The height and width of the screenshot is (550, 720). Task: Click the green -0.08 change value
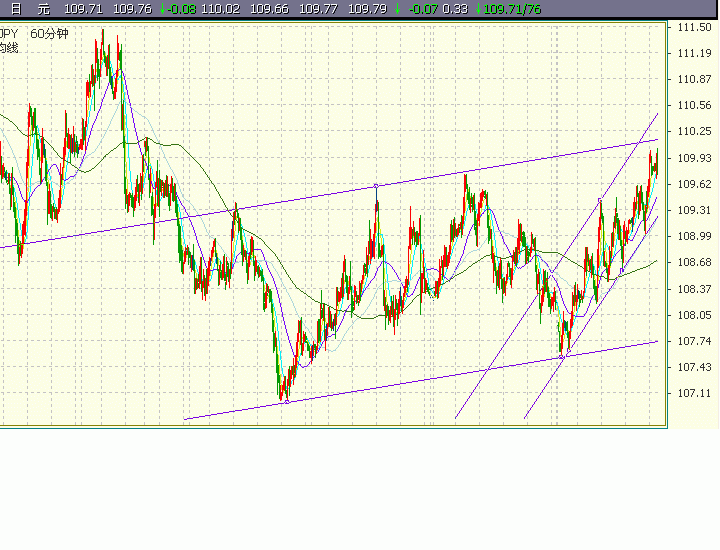pos(182,9)
